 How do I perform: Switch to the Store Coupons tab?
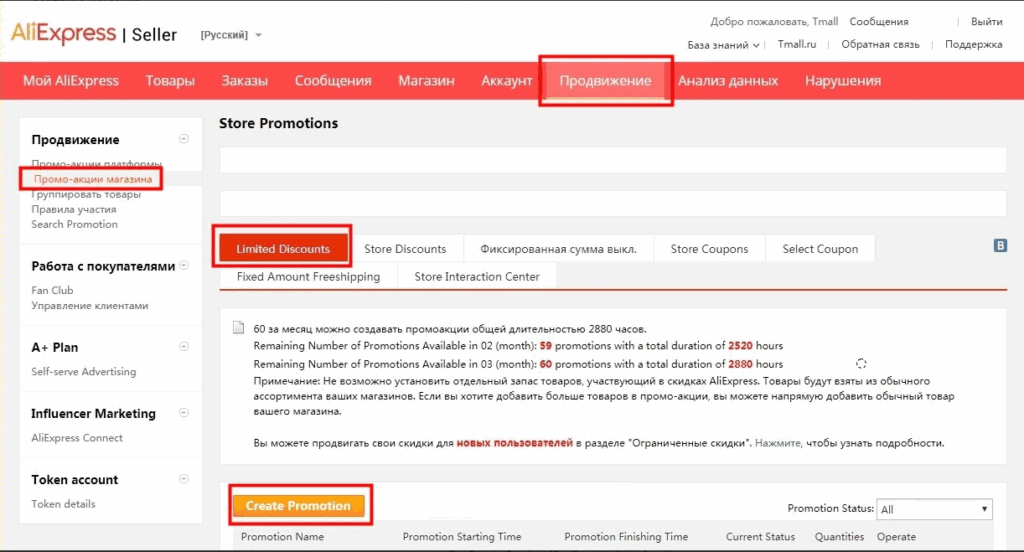[709, 249]
